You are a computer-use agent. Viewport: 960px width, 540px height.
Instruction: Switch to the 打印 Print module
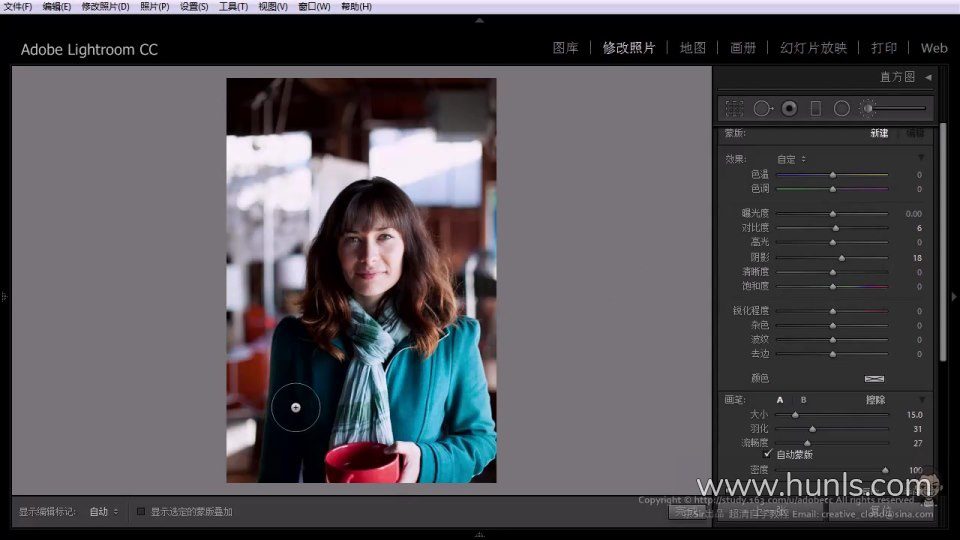(883, 48)
